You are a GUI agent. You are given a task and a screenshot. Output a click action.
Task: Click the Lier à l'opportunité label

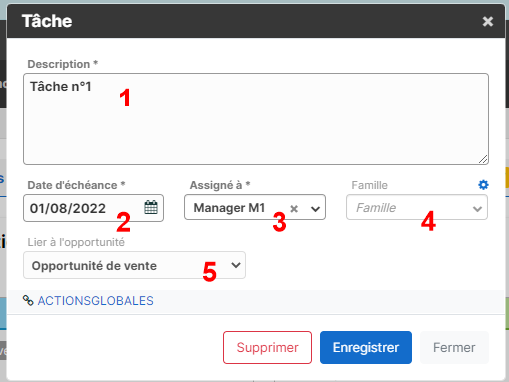tap(76, 242)
